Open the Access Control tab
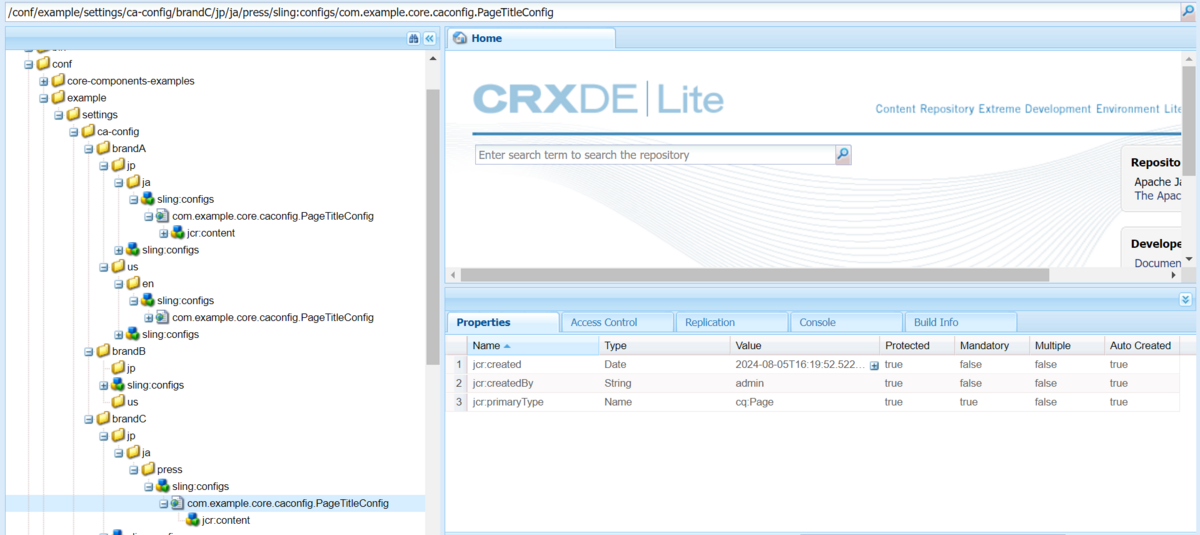The height and width of the screenshot is (535, 1200). [617, 322]
